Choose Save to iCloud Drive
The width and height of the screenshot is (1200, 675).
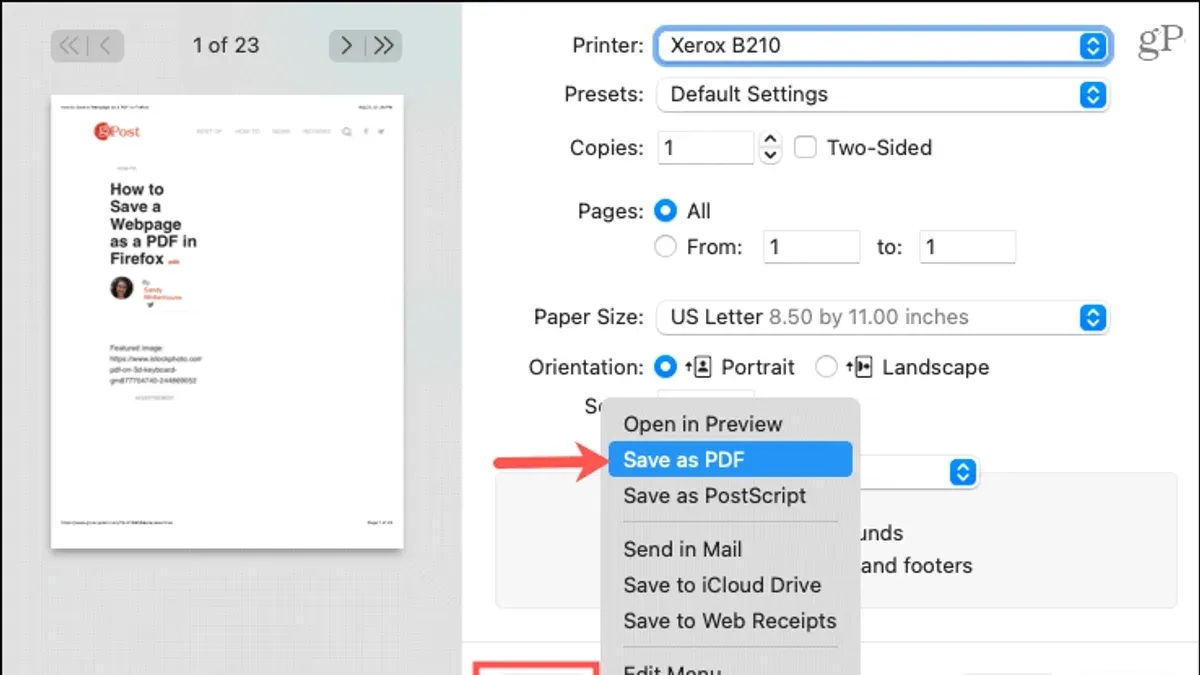click(x=730, y=585)
